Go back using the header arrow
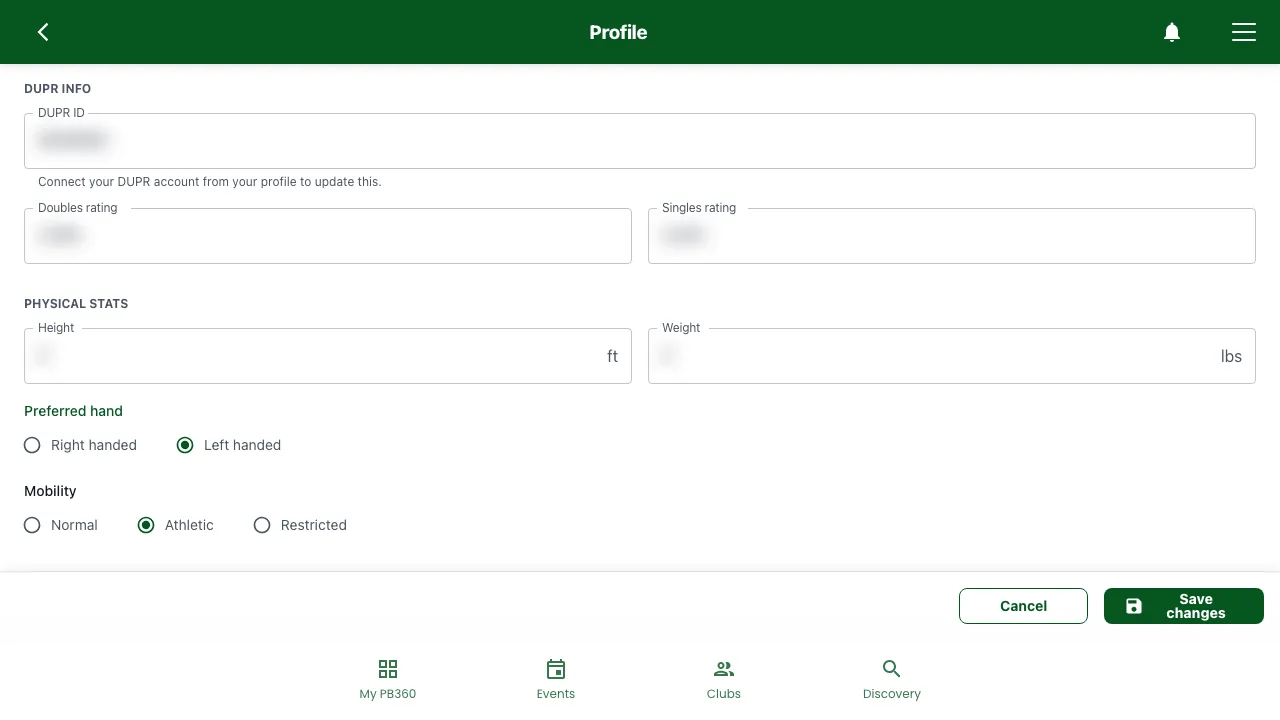This screenshot has width=1280, height=720. coord(43,32)
